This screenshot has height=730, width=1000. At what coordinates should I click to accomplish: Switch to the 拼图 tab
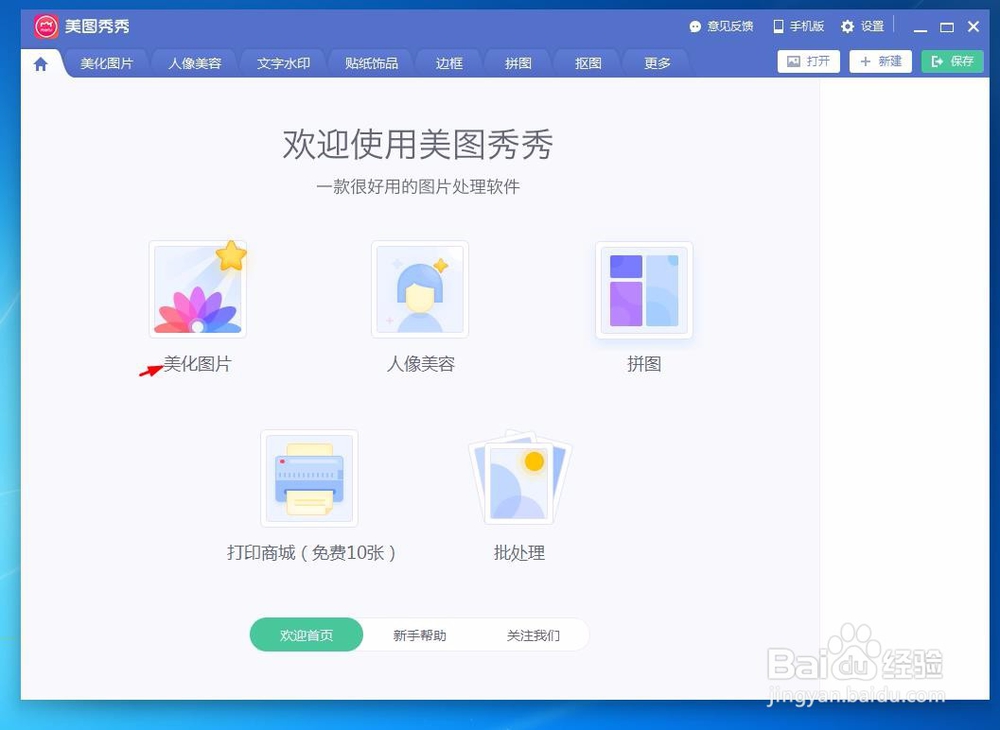pyautogui.click(x=518, y=64)
